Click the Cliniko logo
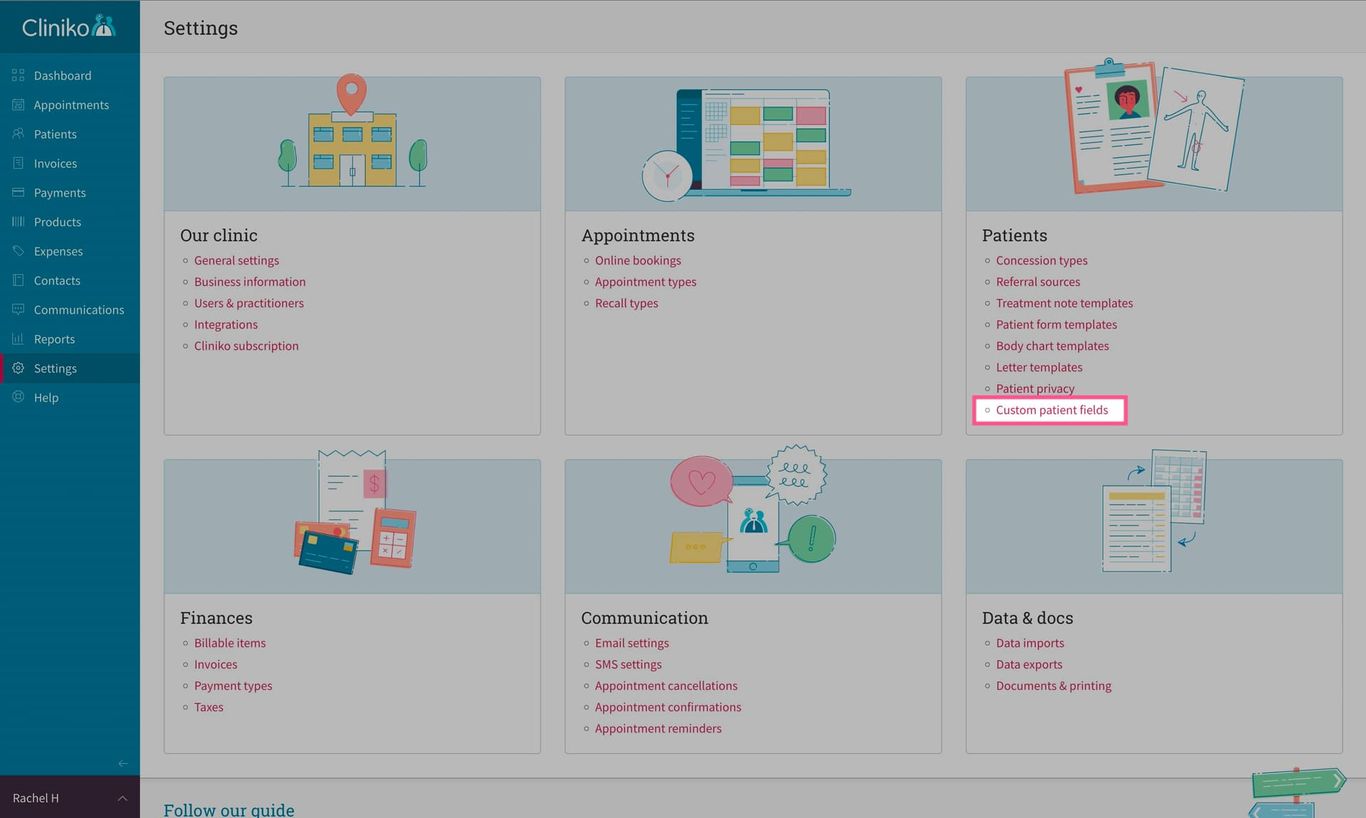1366x818 pixels. tap(69, 26)
